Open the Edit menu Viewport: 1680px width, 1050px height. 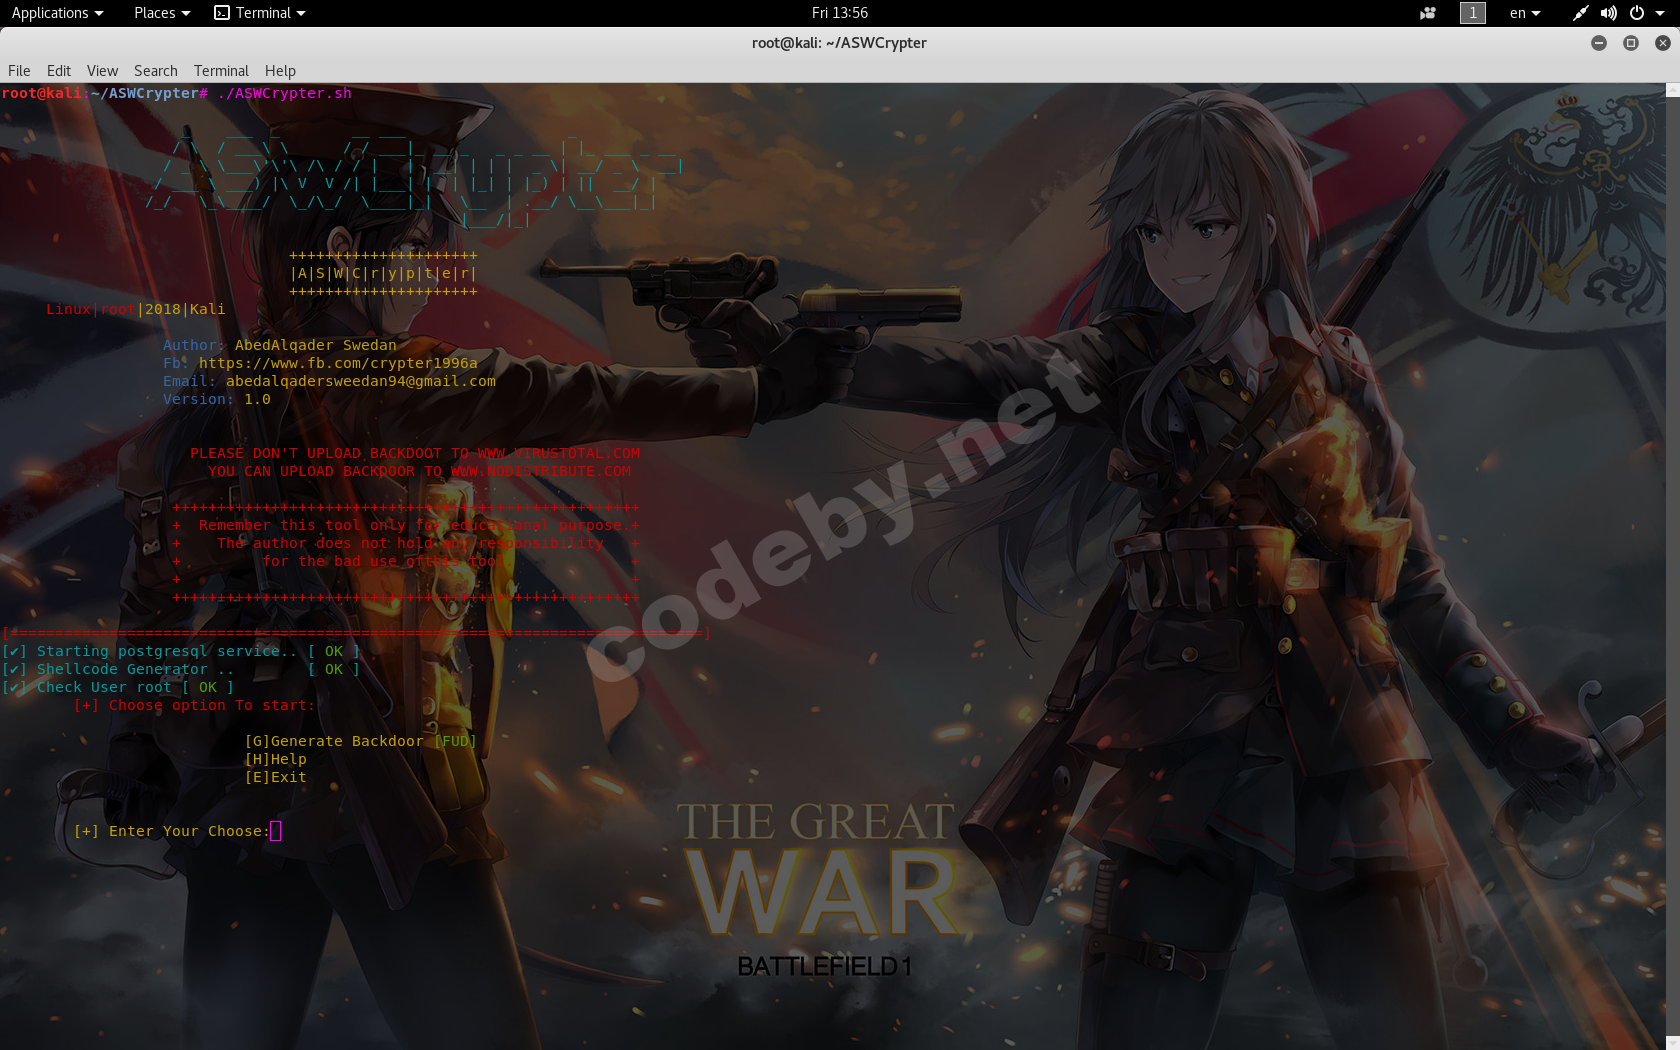point(59,71)
